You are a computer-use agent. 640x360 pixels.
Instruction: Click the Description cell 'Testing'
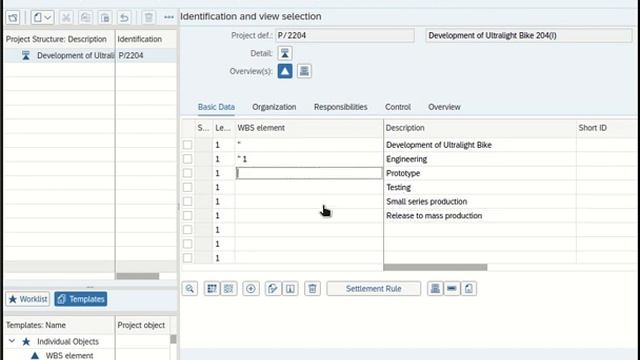480,187
